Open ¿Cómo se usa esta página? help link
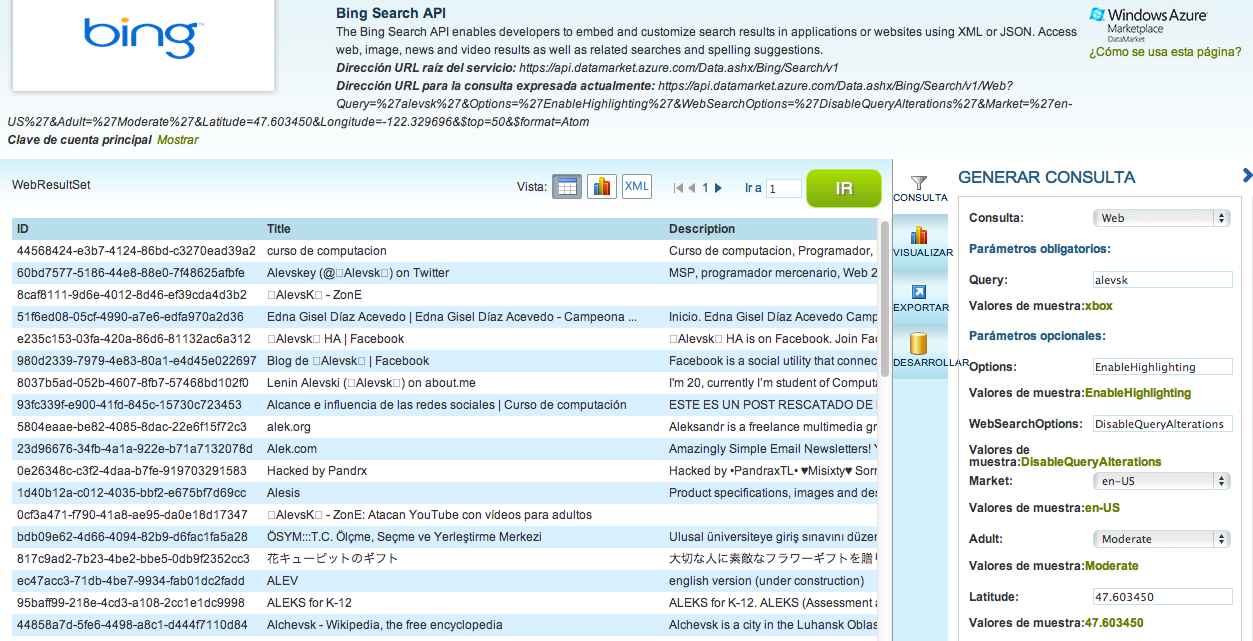Image resolution: width=1253 pixels, height=641 pixels. (1165, 52)
